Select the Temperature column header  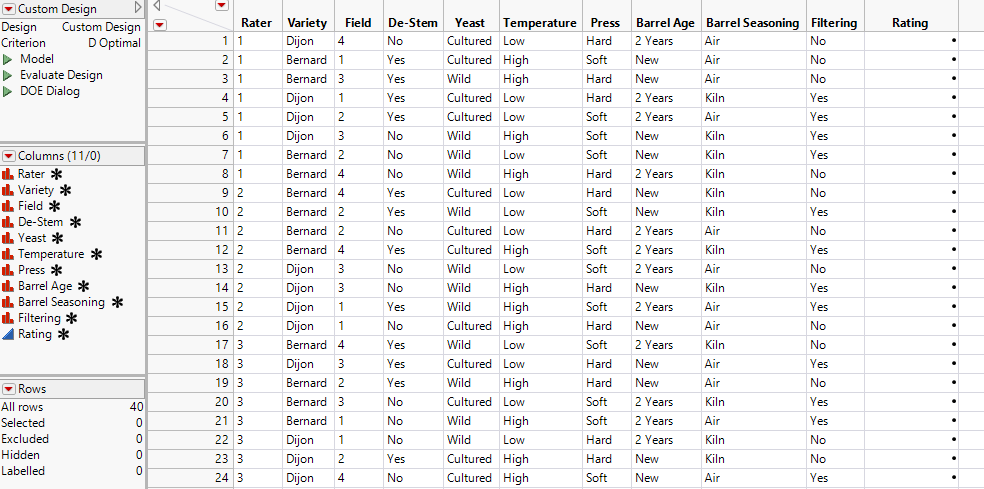(x=540, y=23)
